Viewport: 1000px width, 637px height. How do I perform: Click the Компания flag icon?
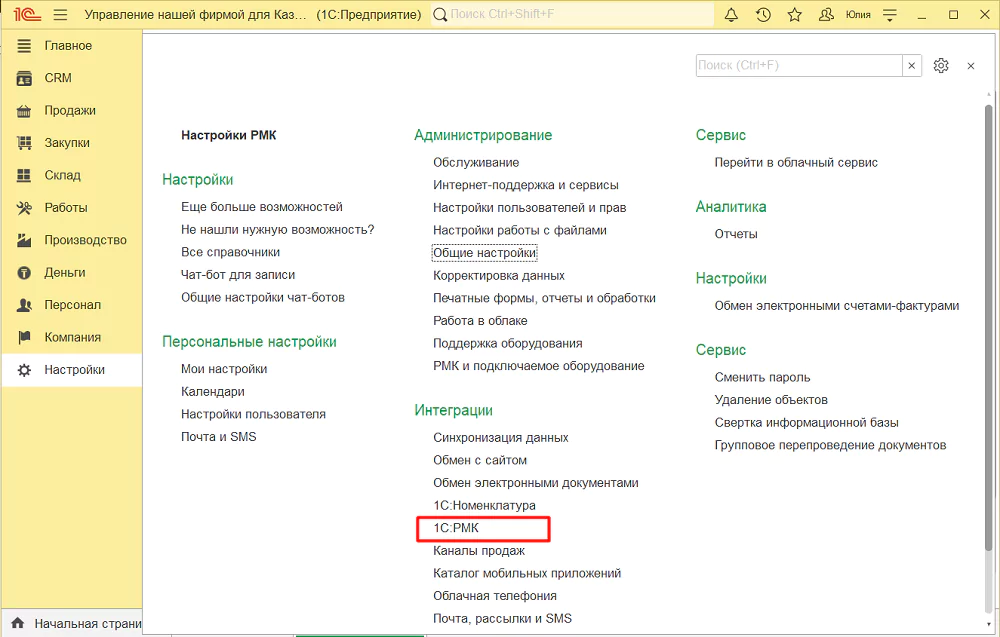[24, 337]
